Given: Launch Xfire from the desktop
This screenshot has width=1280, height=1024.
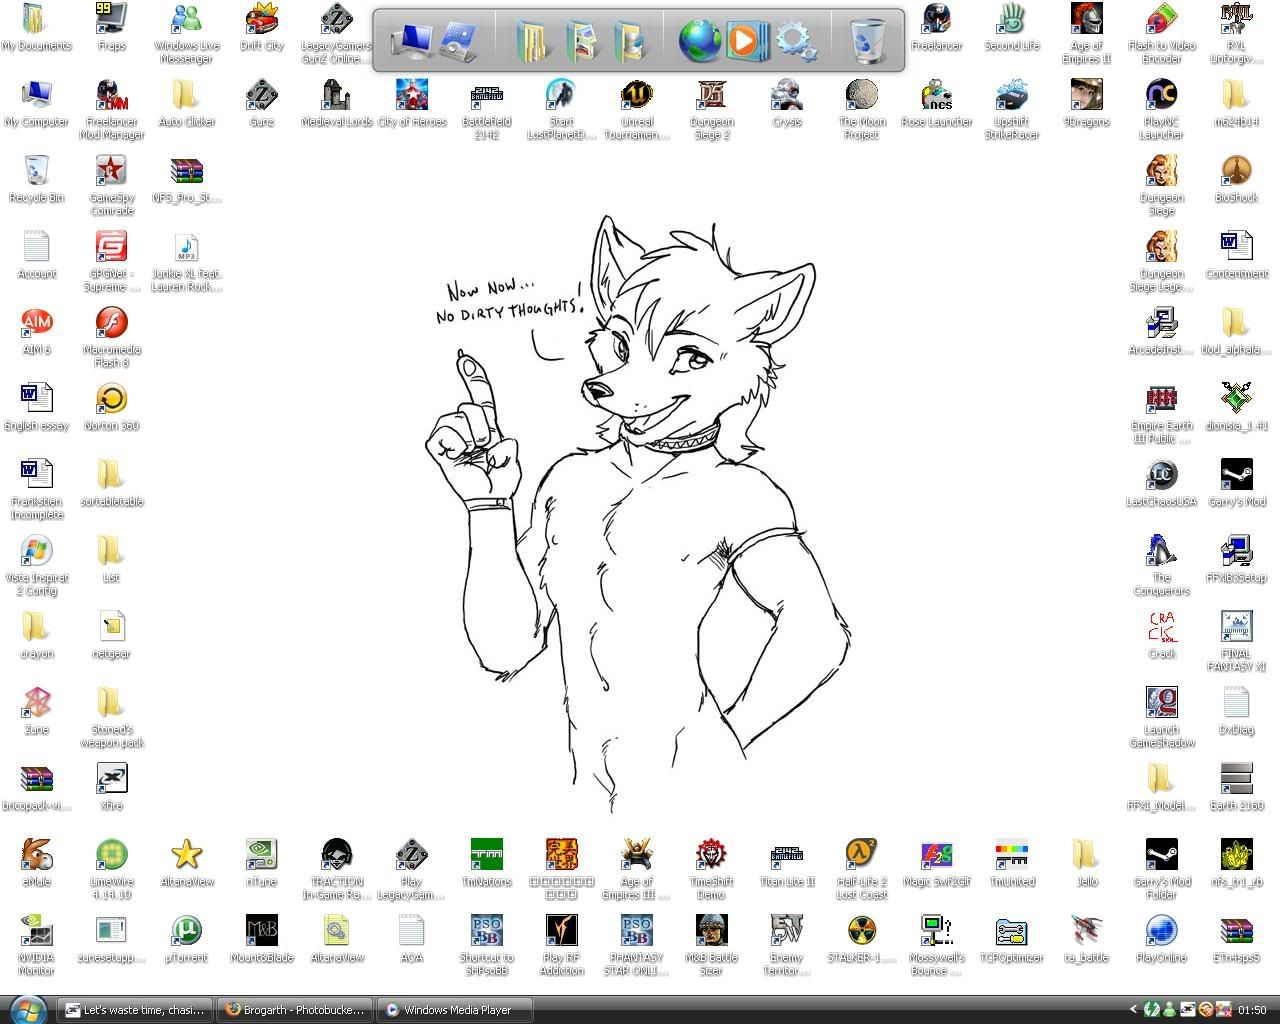Looking at the screenshot, I should tap(111, 780).
